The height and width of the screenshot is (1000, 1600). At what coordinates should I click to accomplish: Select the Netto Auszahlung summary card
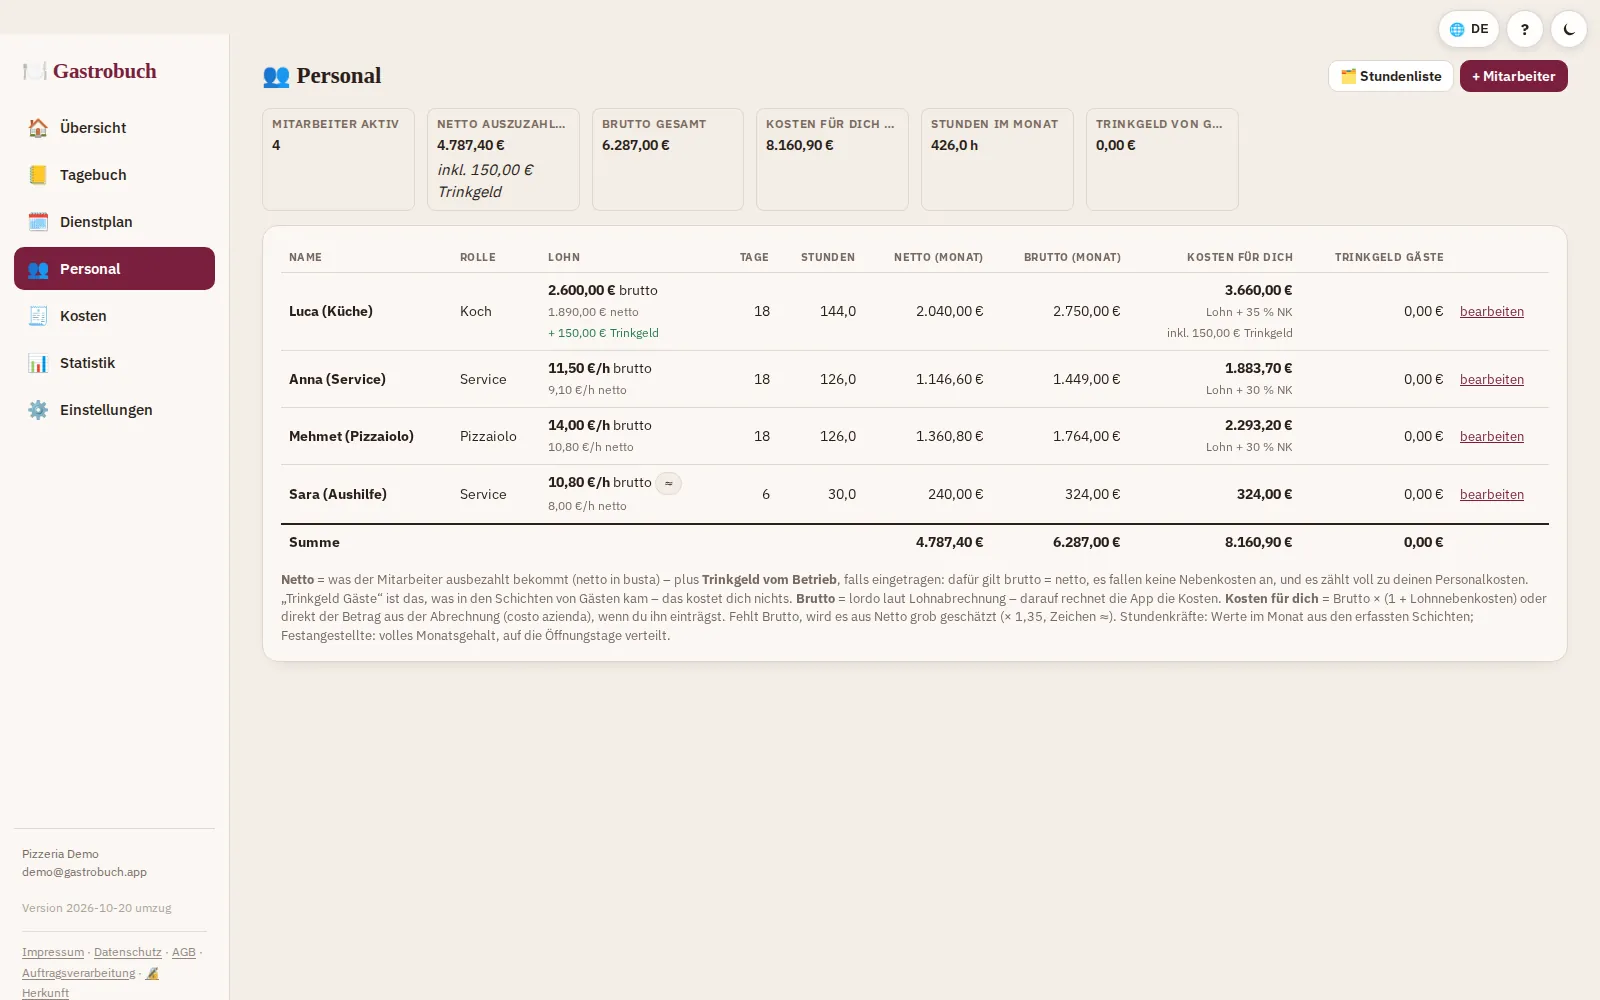tap(503, 159)
